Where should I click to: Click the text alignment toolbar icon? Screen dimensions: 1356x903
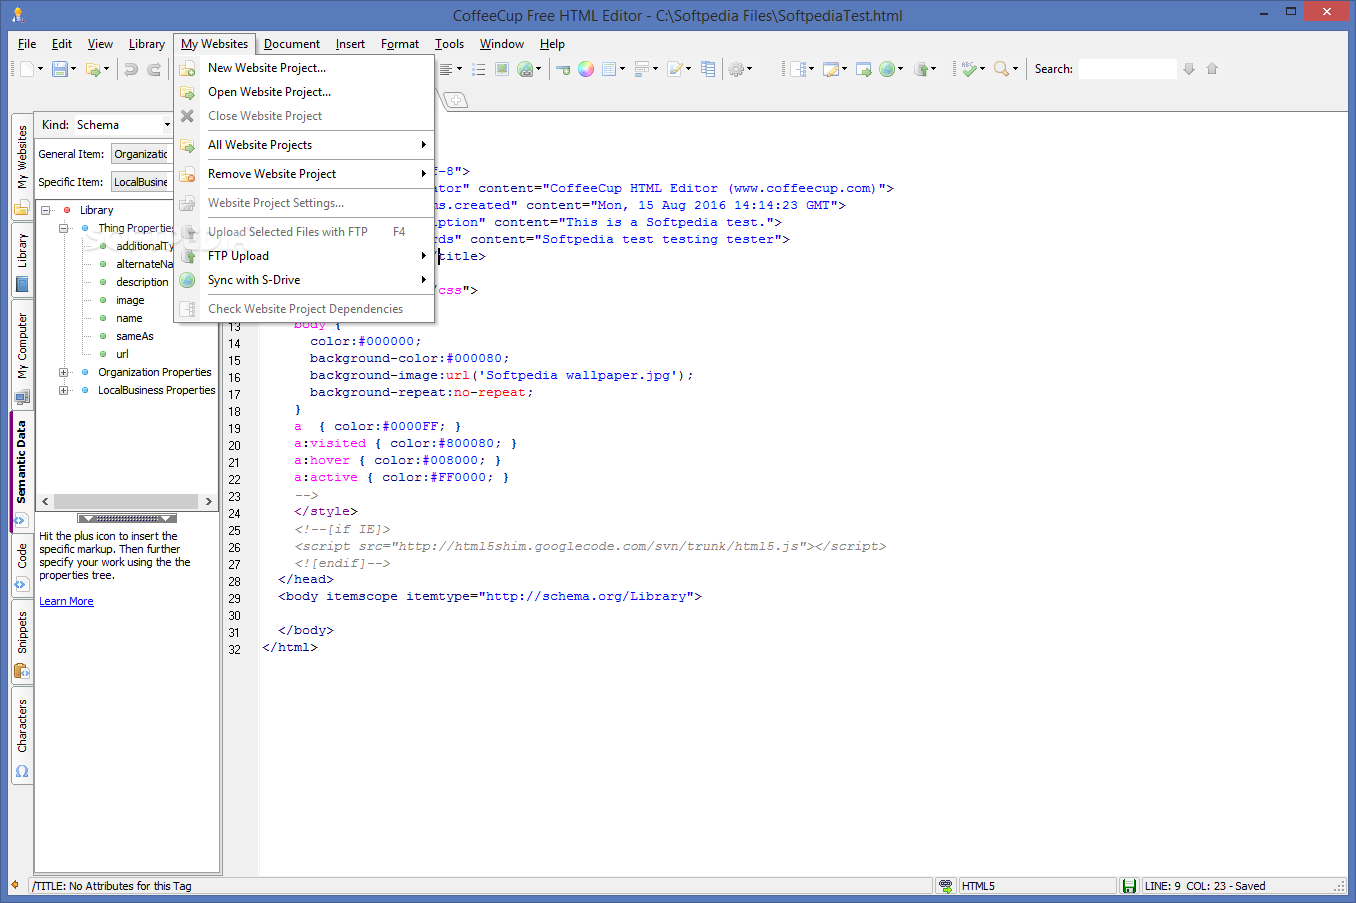tap(446, 69)
